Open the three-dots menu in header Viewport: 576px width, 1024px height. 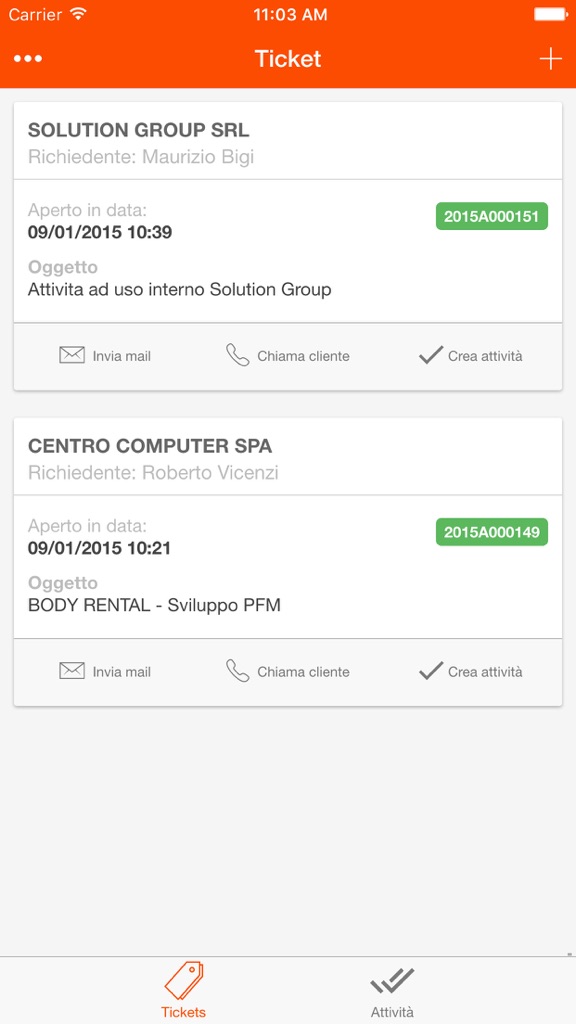(x=28, y=59)
